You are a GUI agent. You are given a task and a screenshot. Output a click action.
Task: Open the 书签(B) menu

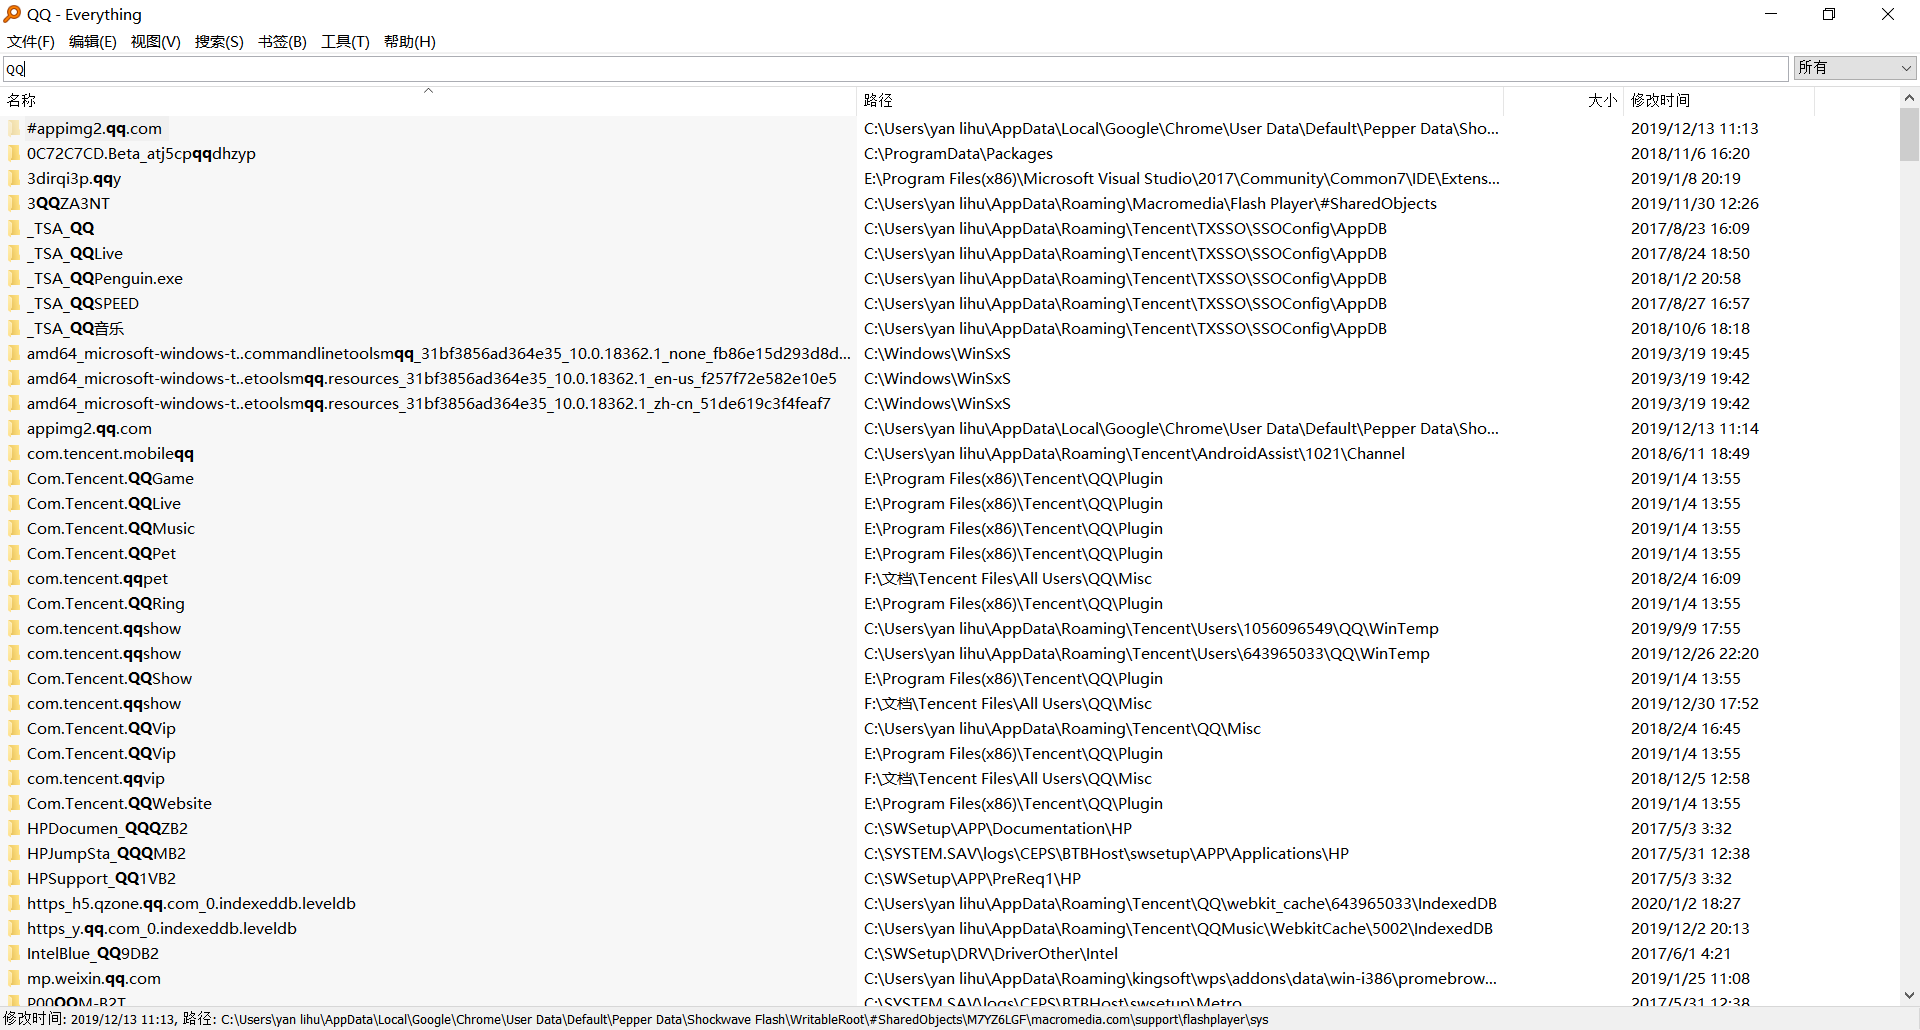click(282, 42)
